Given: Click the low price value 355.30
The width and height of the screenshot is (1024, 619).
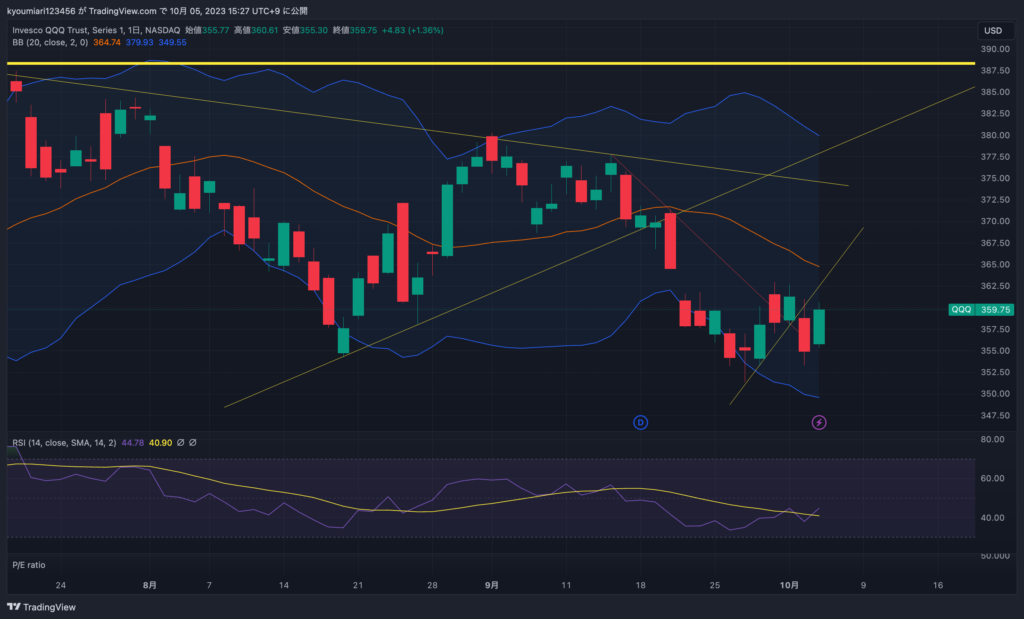Looking at the screenshot, I should tap(314, 30).
